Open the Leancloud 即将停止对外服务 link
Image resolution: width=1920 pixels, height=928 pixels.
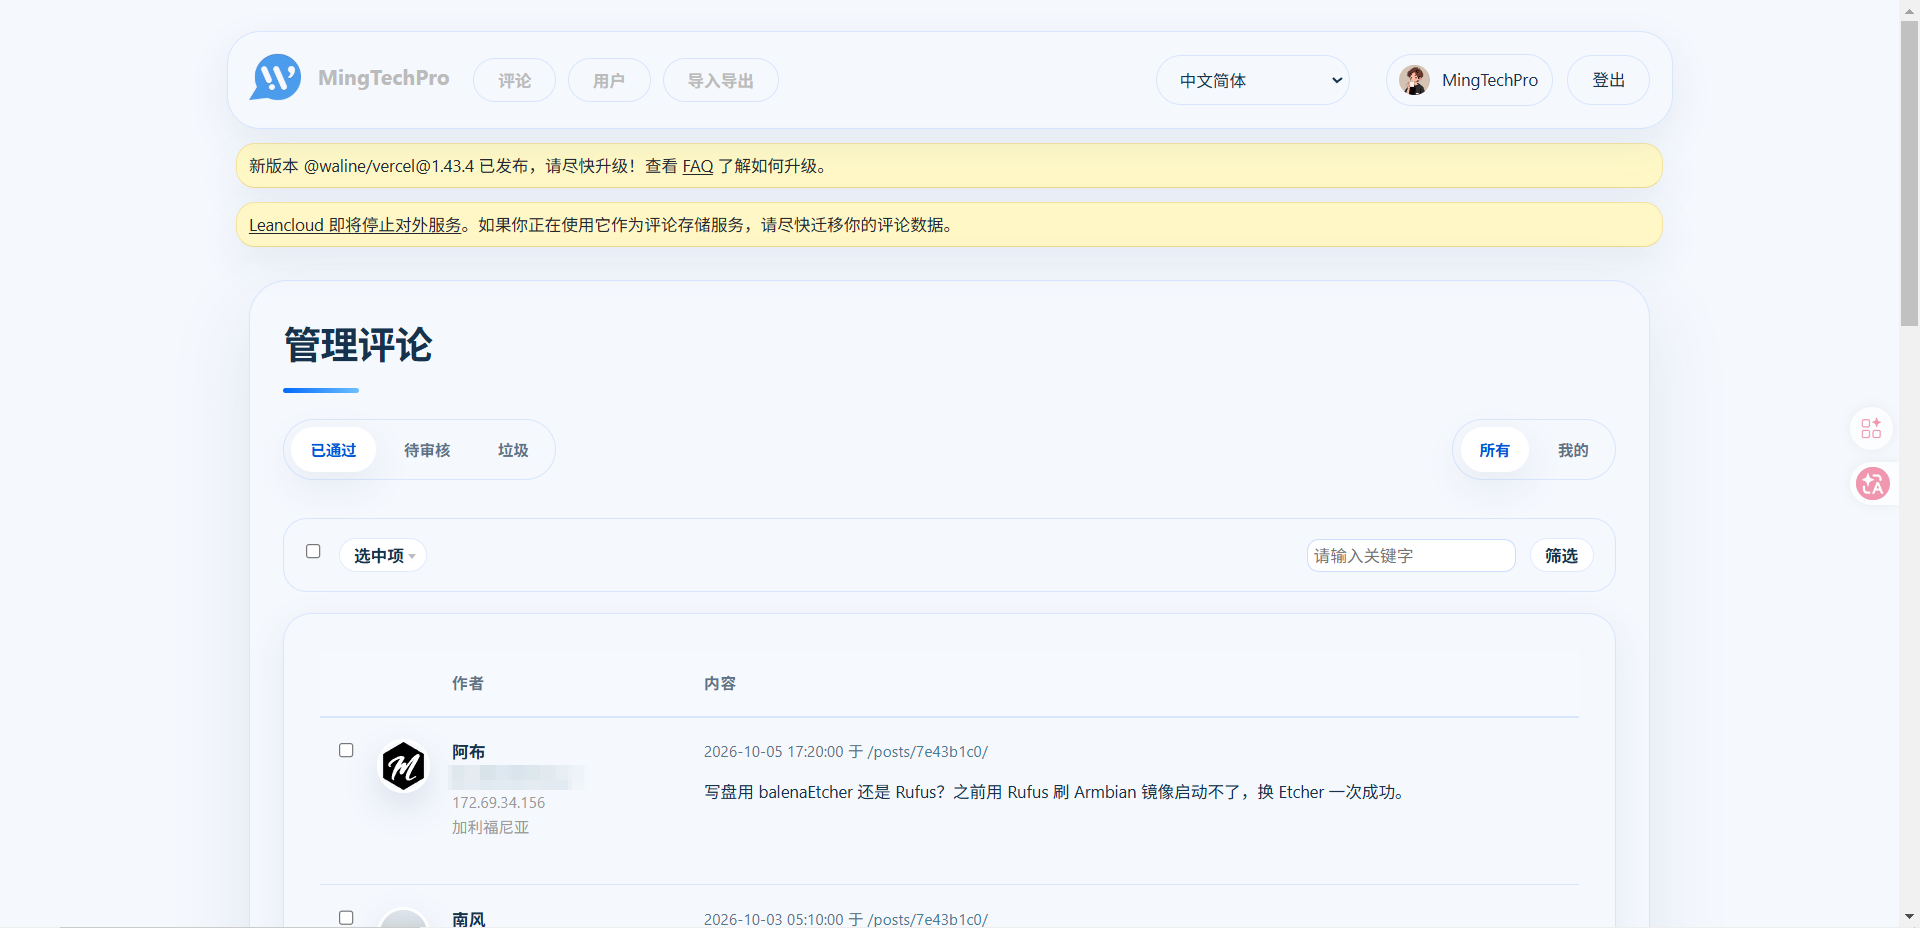355,225
